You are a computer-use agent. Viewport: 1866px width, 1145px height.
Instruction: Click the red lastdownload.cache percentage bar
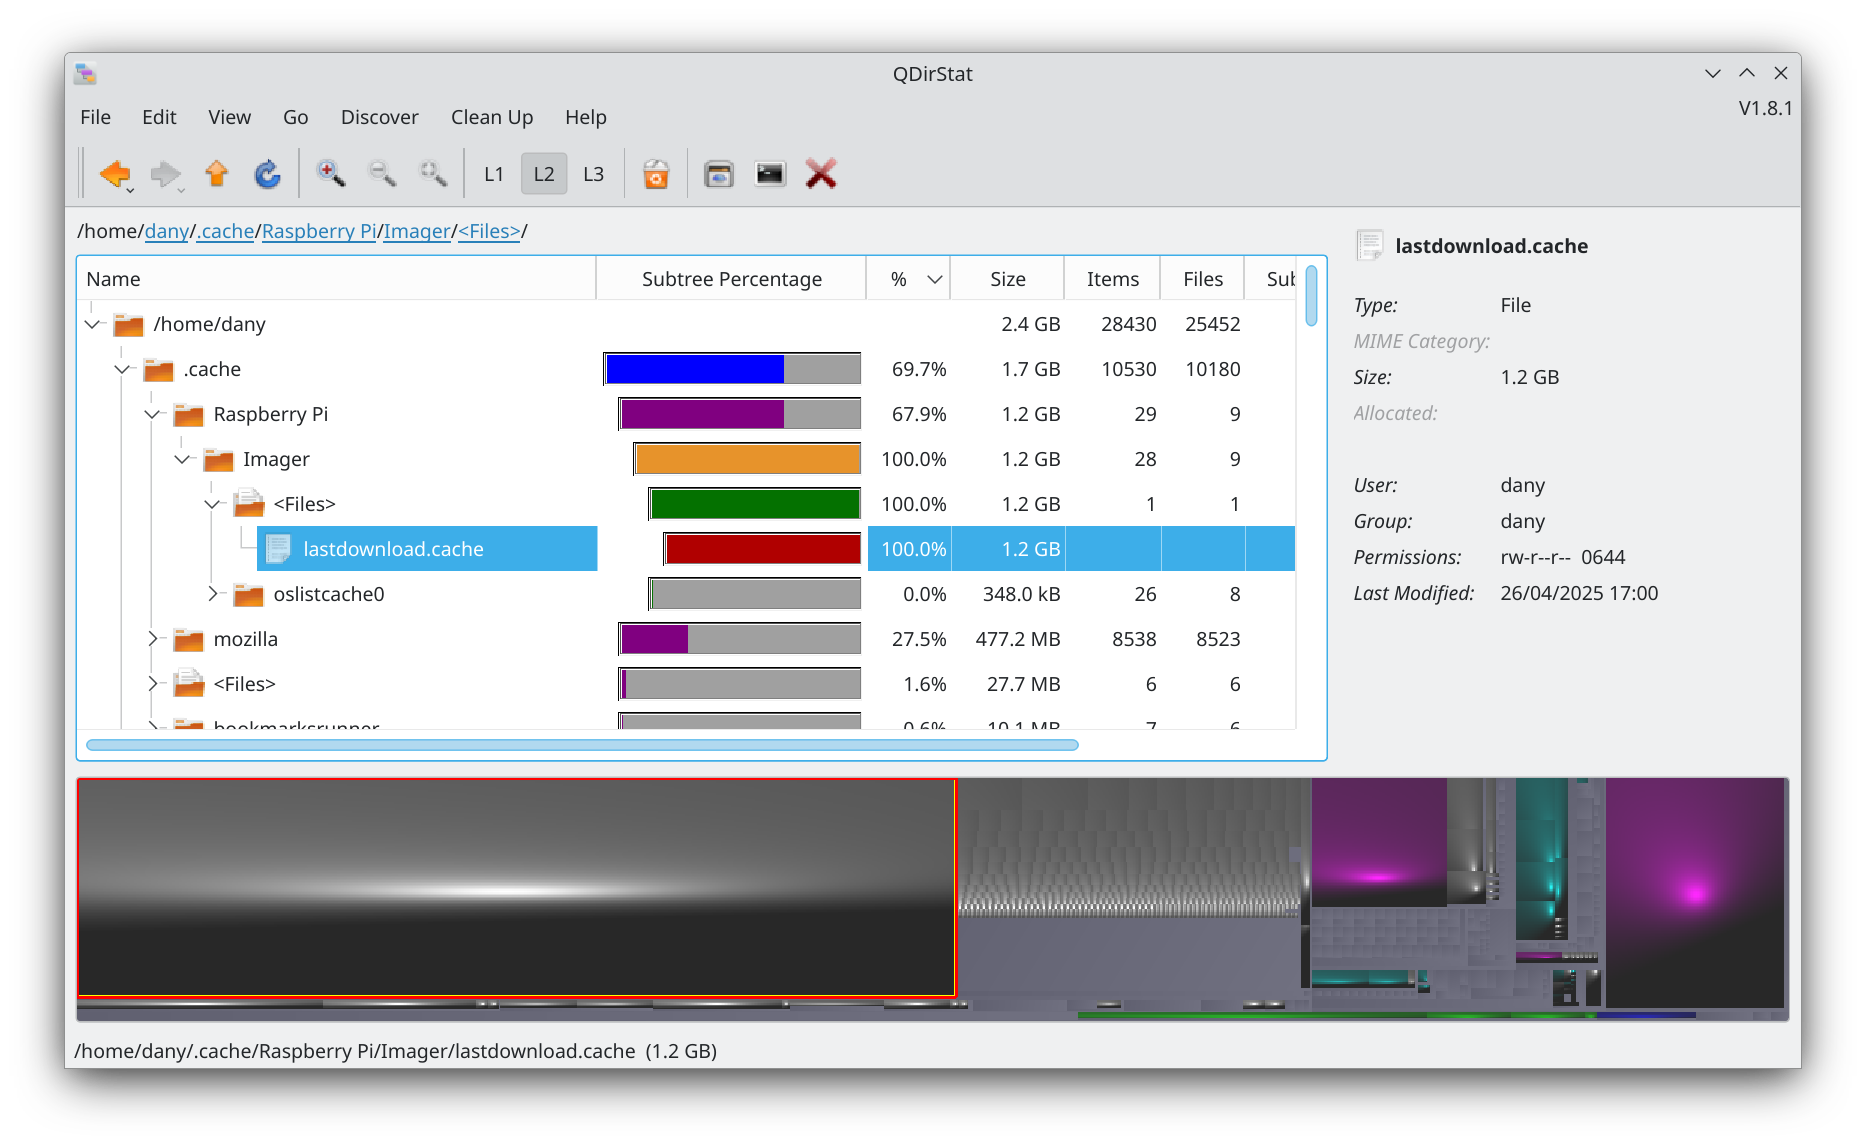point(762,549)
